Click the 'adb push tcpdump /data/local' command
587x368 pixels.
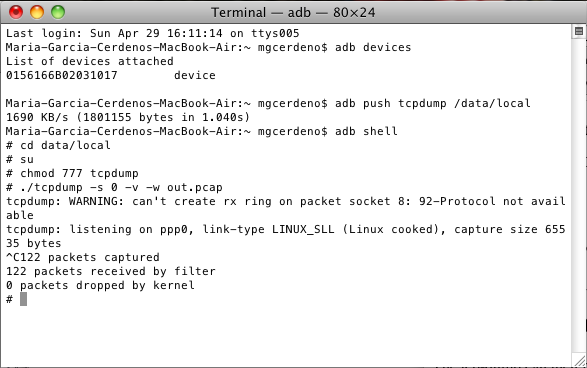(433, 104)
